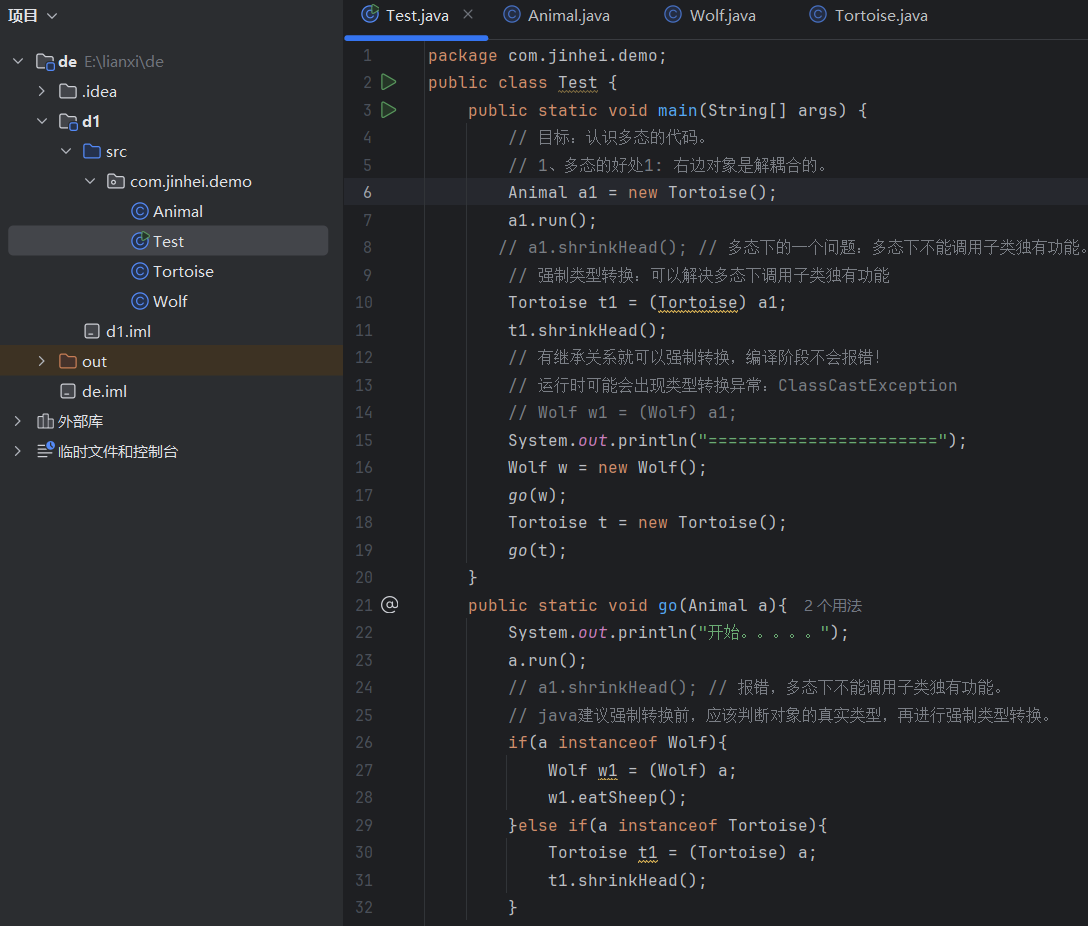The width and height of the screenshot is (1088, 926).
Task: Click 'new Tortoise()' on line 6
Action: point(697,192)
